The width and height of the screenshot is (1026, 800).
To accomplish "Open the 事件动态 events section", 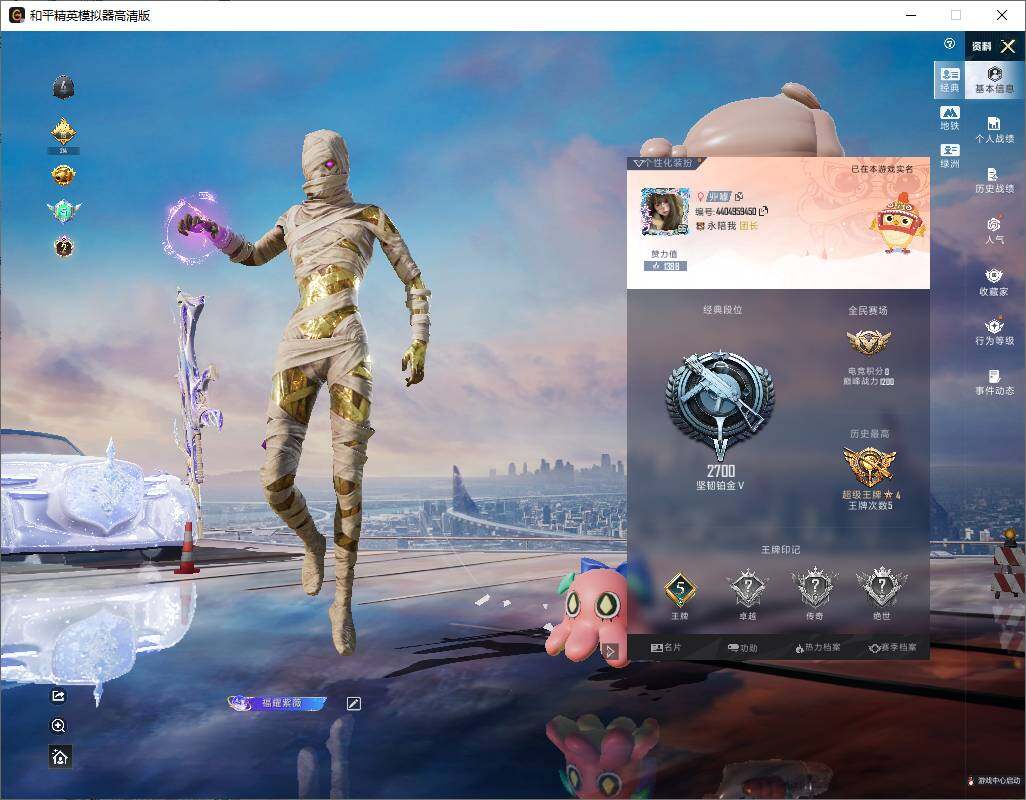I will pyautogui.click(x=994, y=382).
